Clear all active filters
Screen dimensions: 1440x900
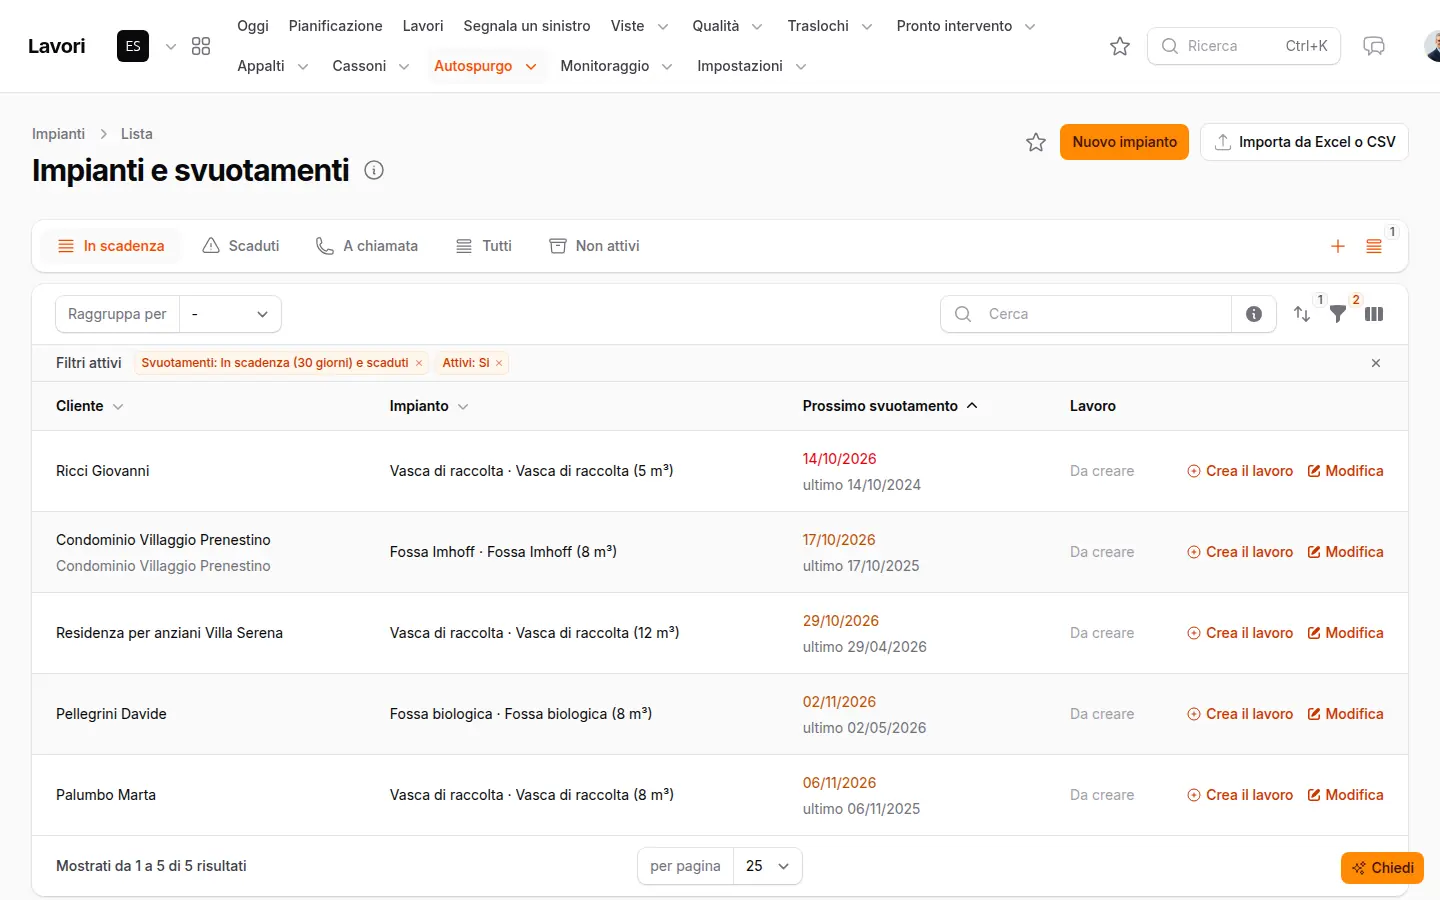1376,363
